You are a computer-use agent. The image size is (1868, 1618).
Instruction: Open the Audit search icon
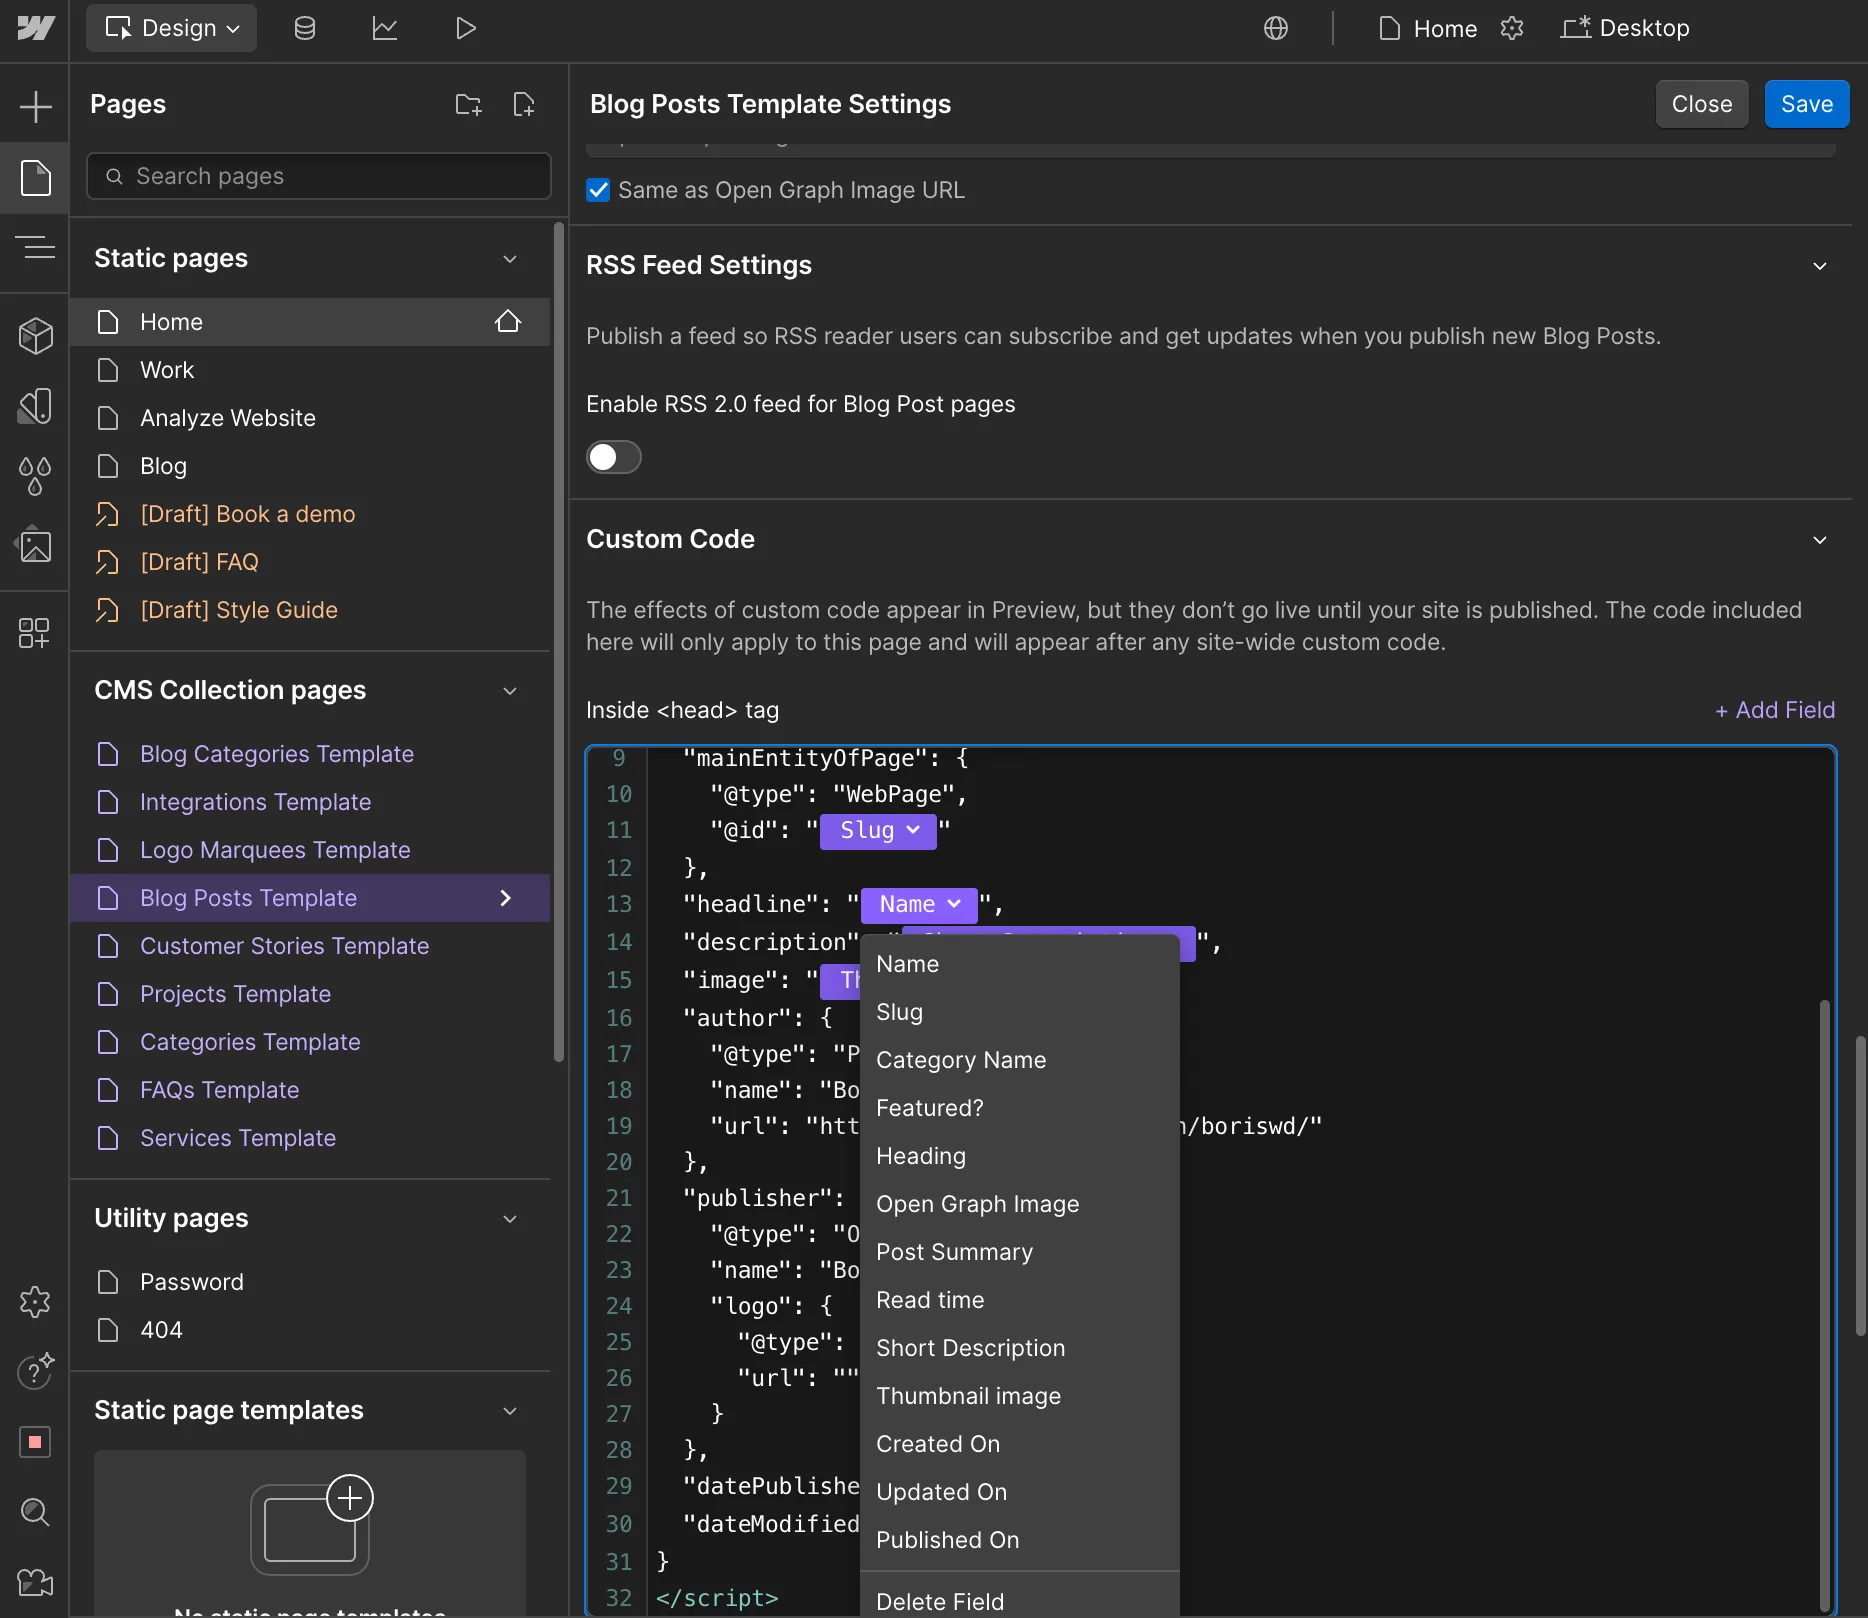35,1512
